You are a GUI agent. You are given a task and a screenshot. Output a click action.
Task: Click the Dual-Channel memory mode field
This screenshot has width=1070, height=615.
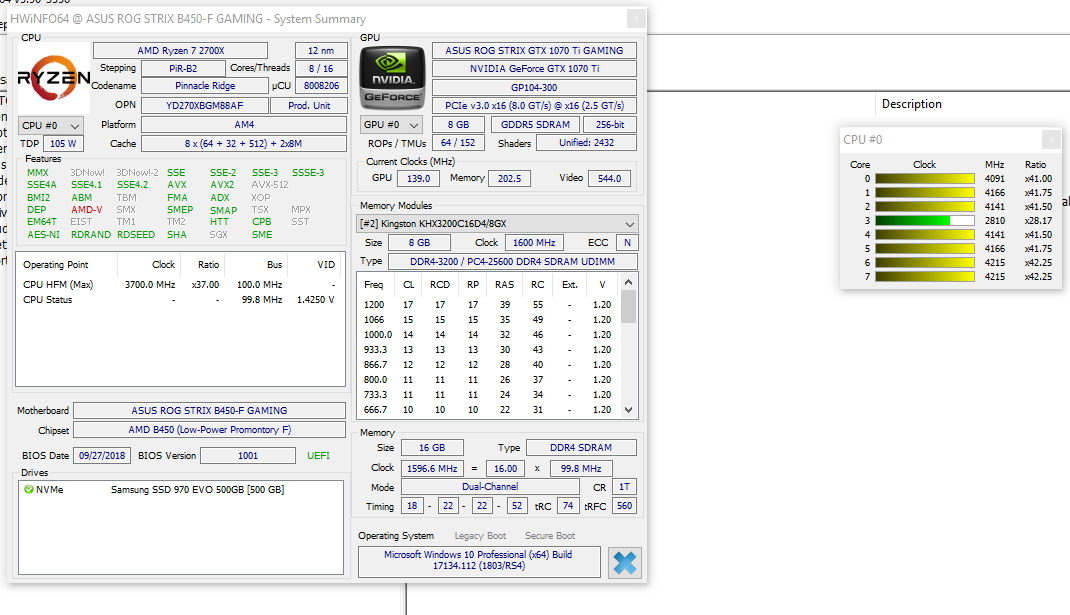489,487
